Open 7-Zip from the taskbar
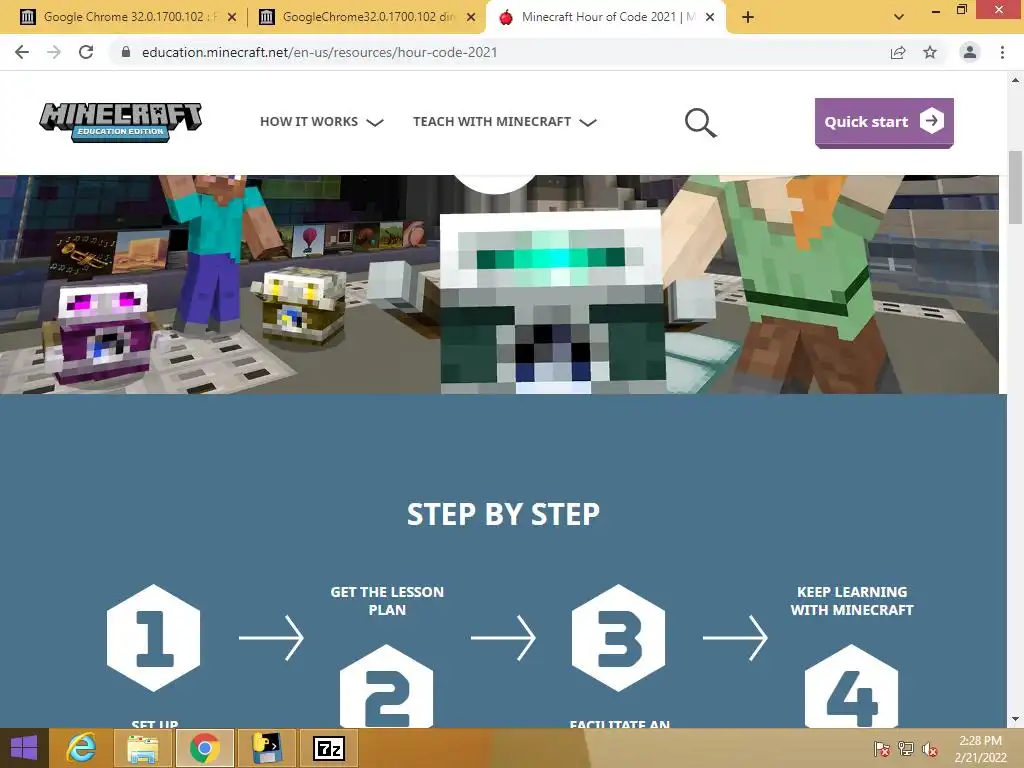 point(328,748)
